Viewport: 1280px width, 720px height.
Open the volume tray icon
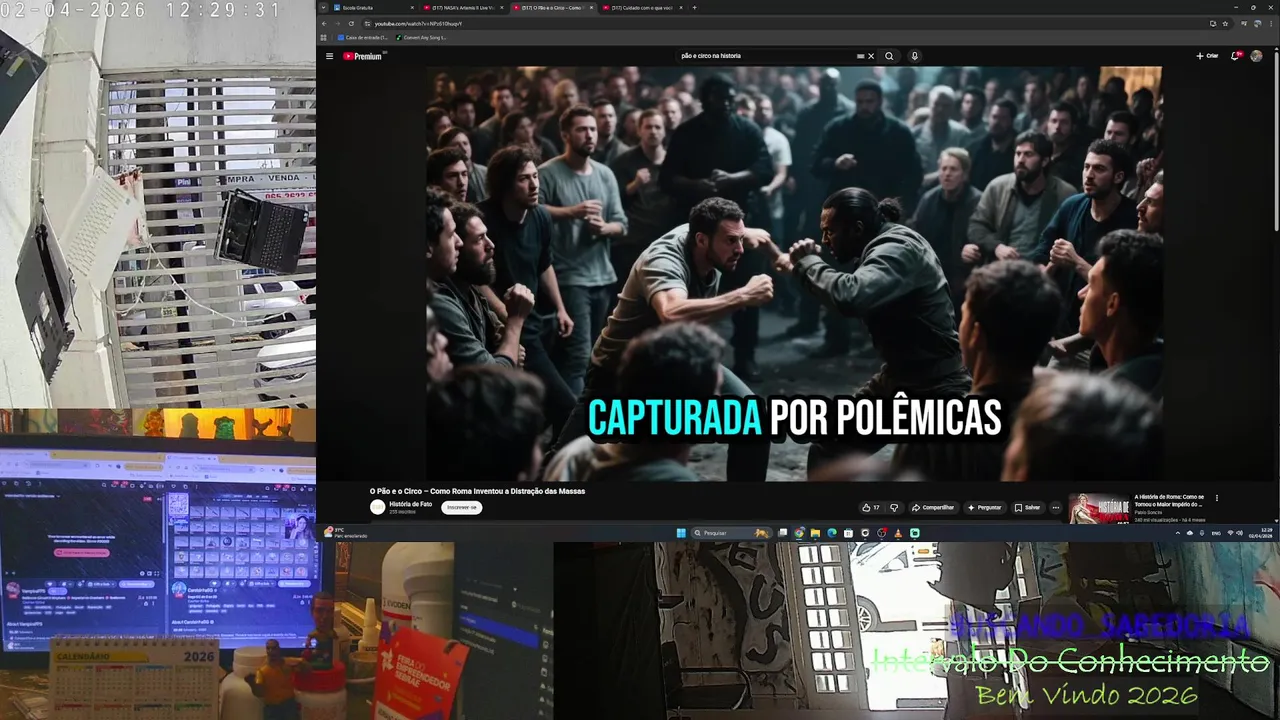1239,533
